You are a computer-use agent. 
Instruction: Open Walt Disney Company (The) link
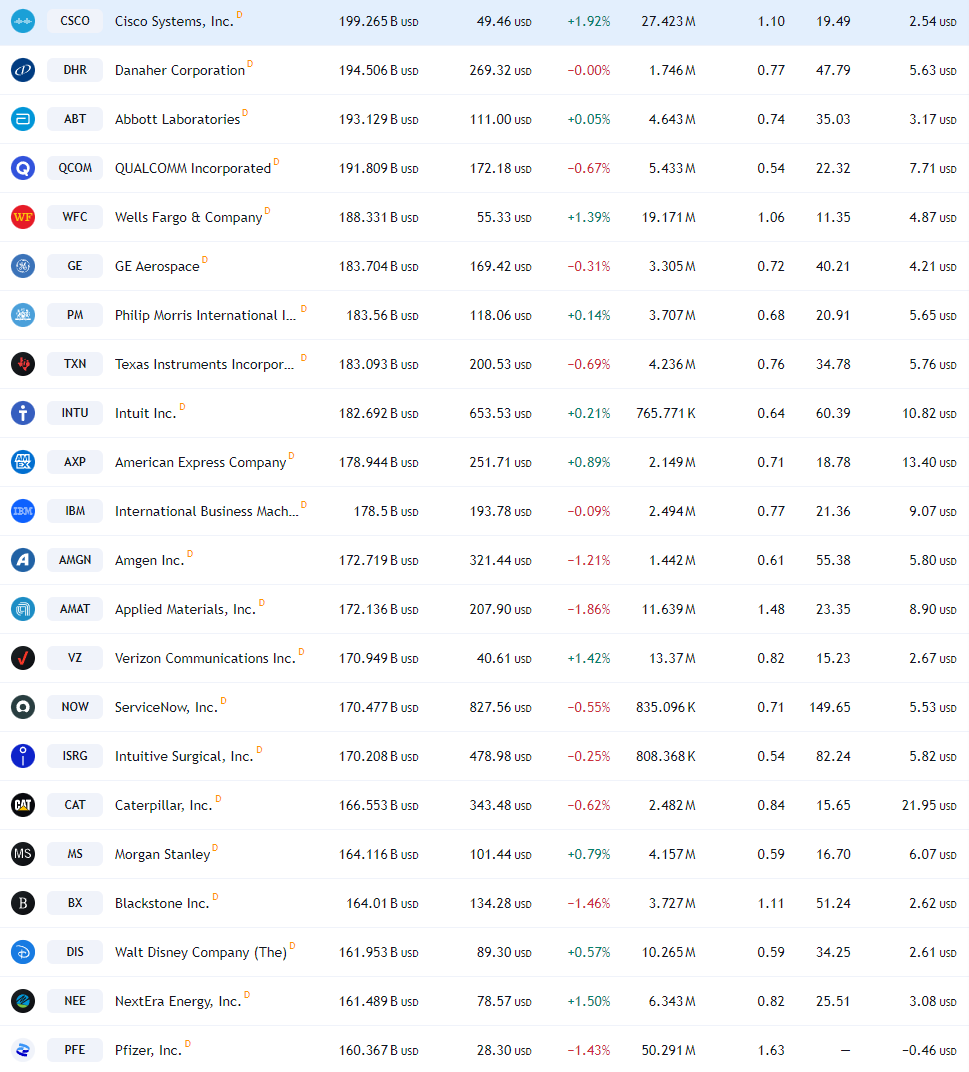pyautogui.click(x=201, y=952)
